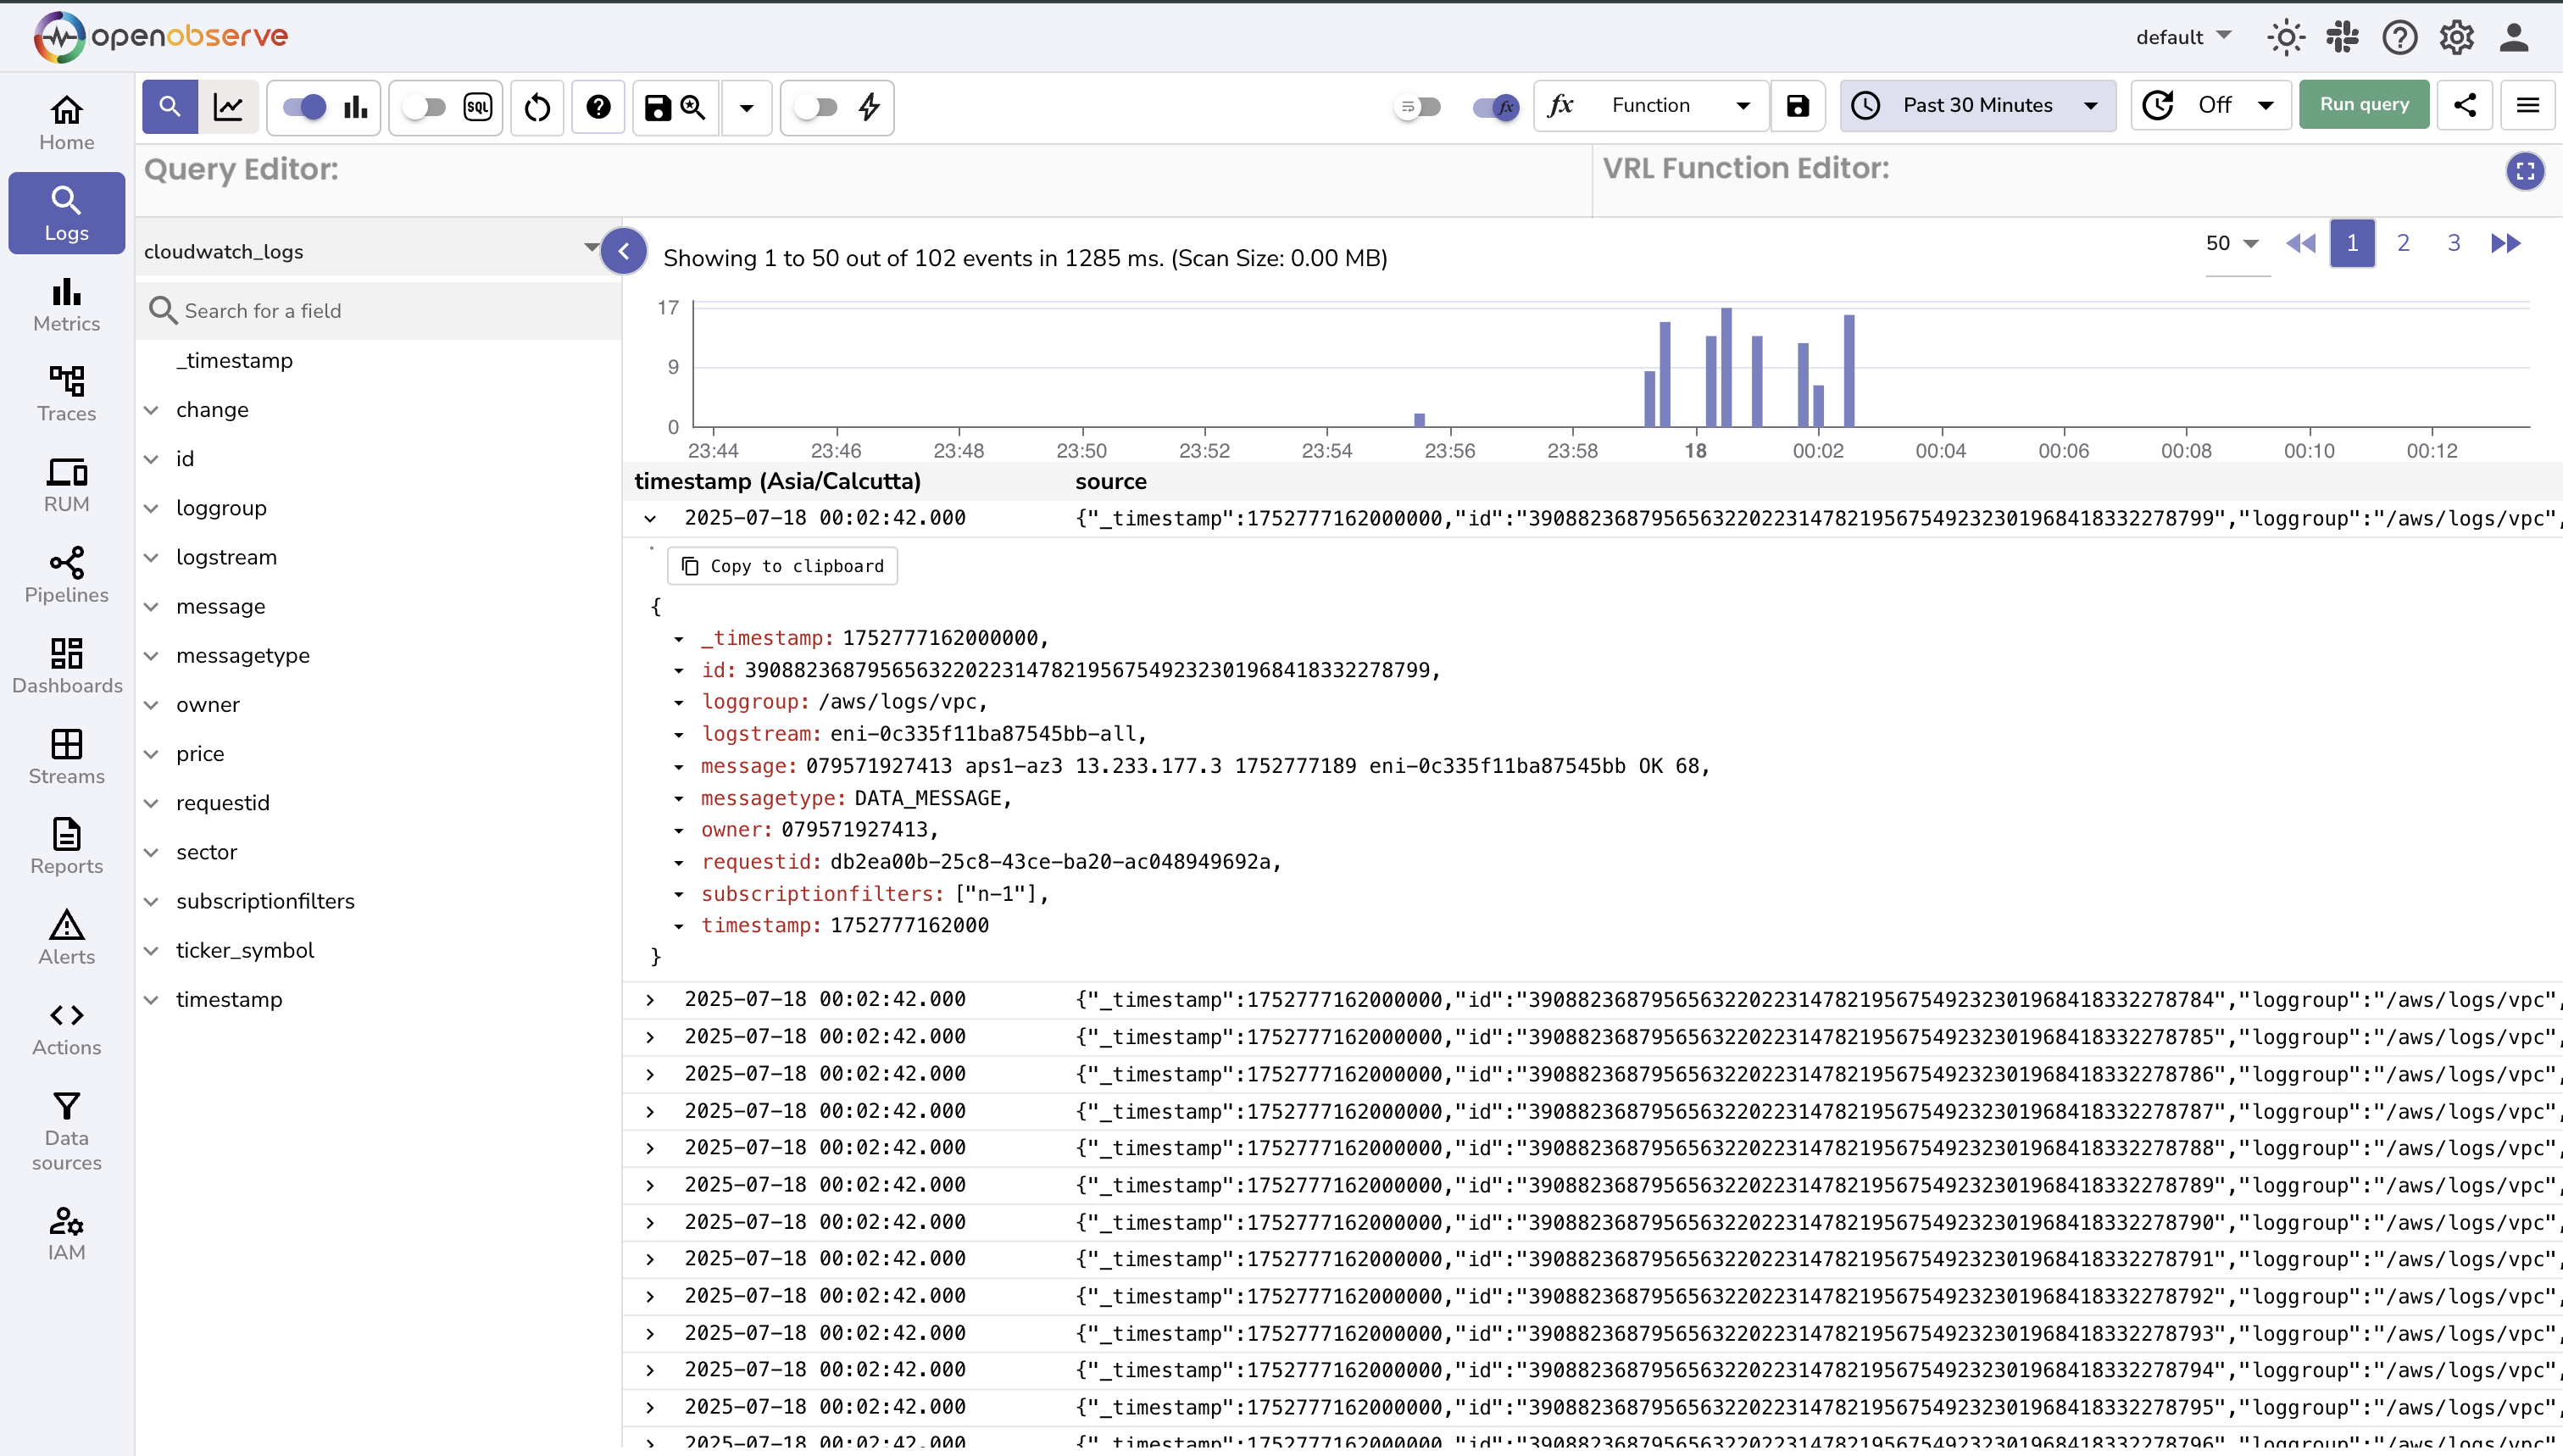Click the refresh query icon
2563x1456 pixels.
tap(537, 107)
